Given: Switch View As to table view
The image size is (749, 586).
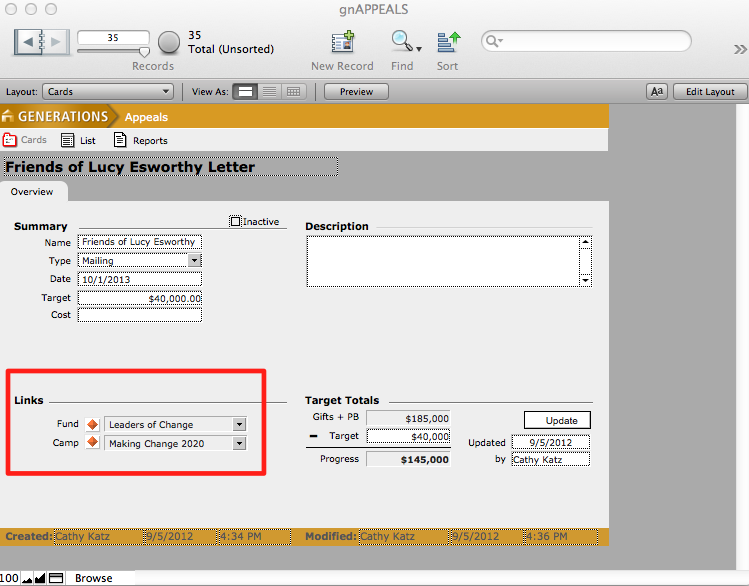Looking at the screenshot, I should click(293, 92).
